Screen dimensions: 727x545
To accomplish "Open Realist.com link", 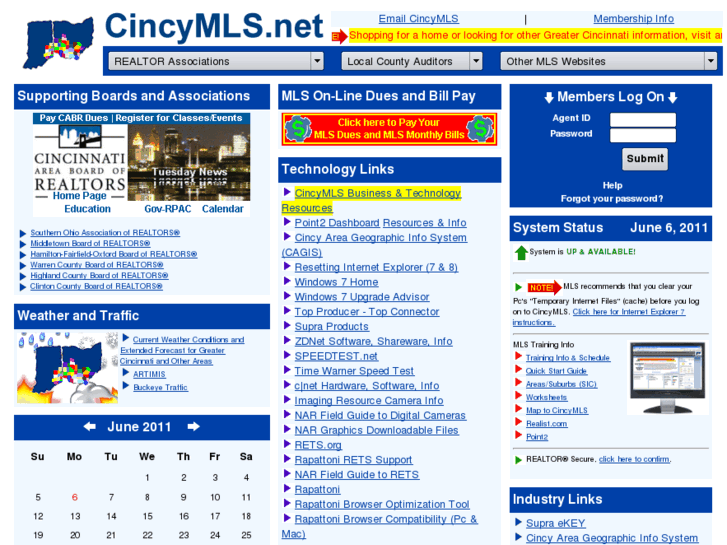I will pyautogui.click(x=547, y=423).
